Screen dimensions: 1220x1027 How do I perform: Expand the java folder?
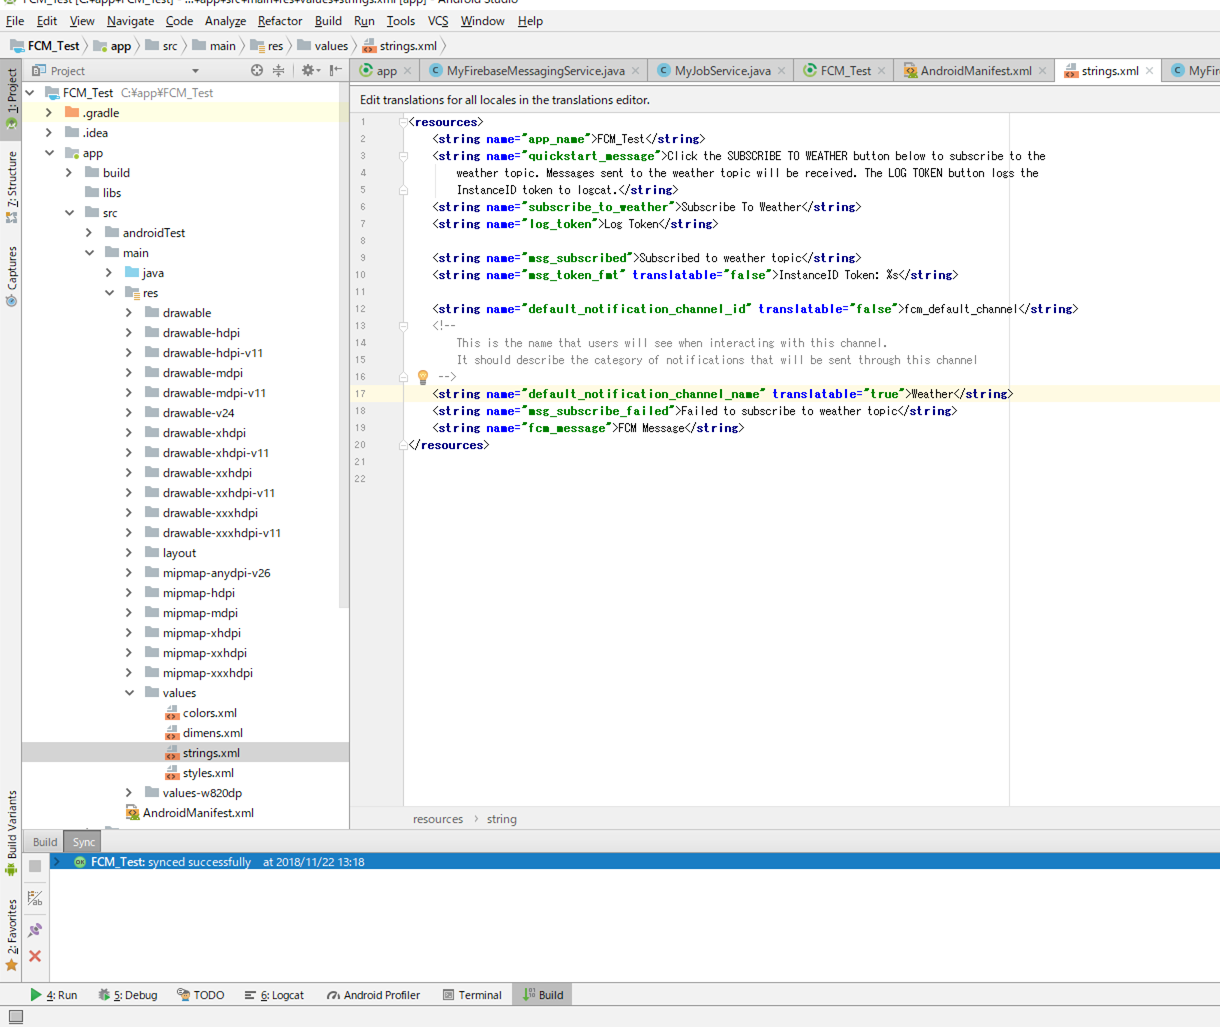(x=109, y=273)
